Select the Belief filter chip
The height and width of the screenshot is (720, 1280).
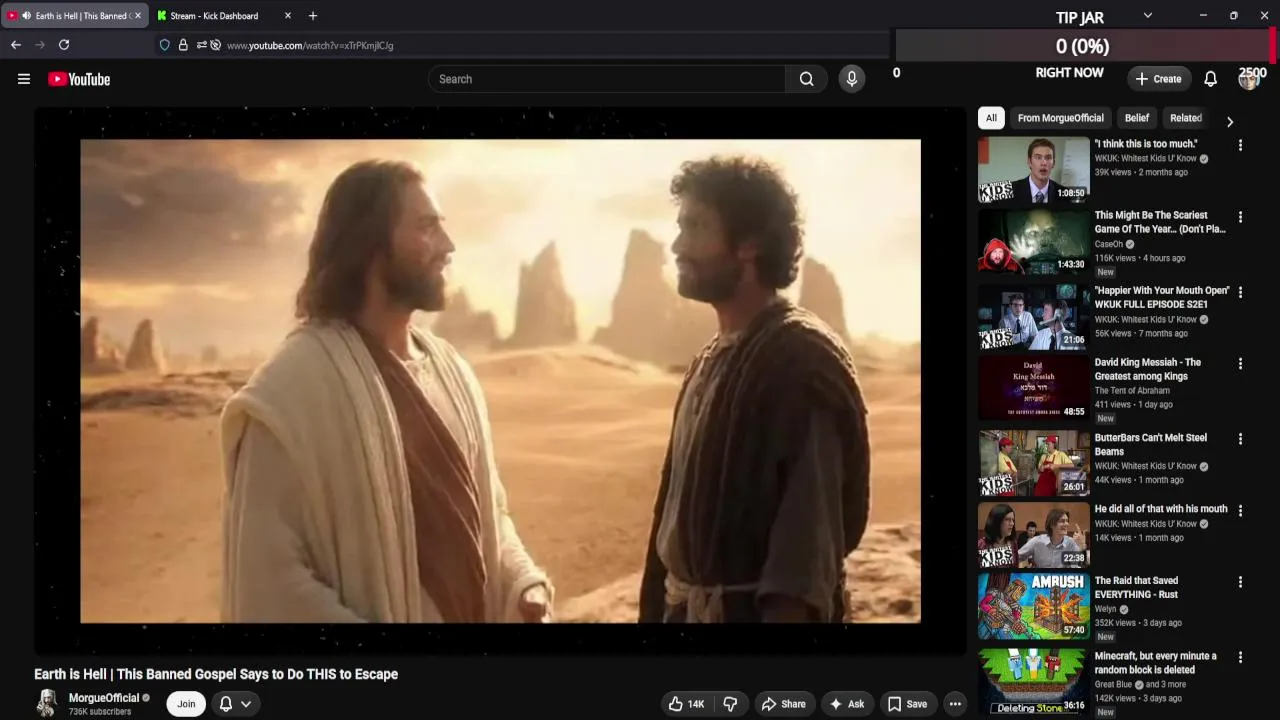pos(1137,118)
